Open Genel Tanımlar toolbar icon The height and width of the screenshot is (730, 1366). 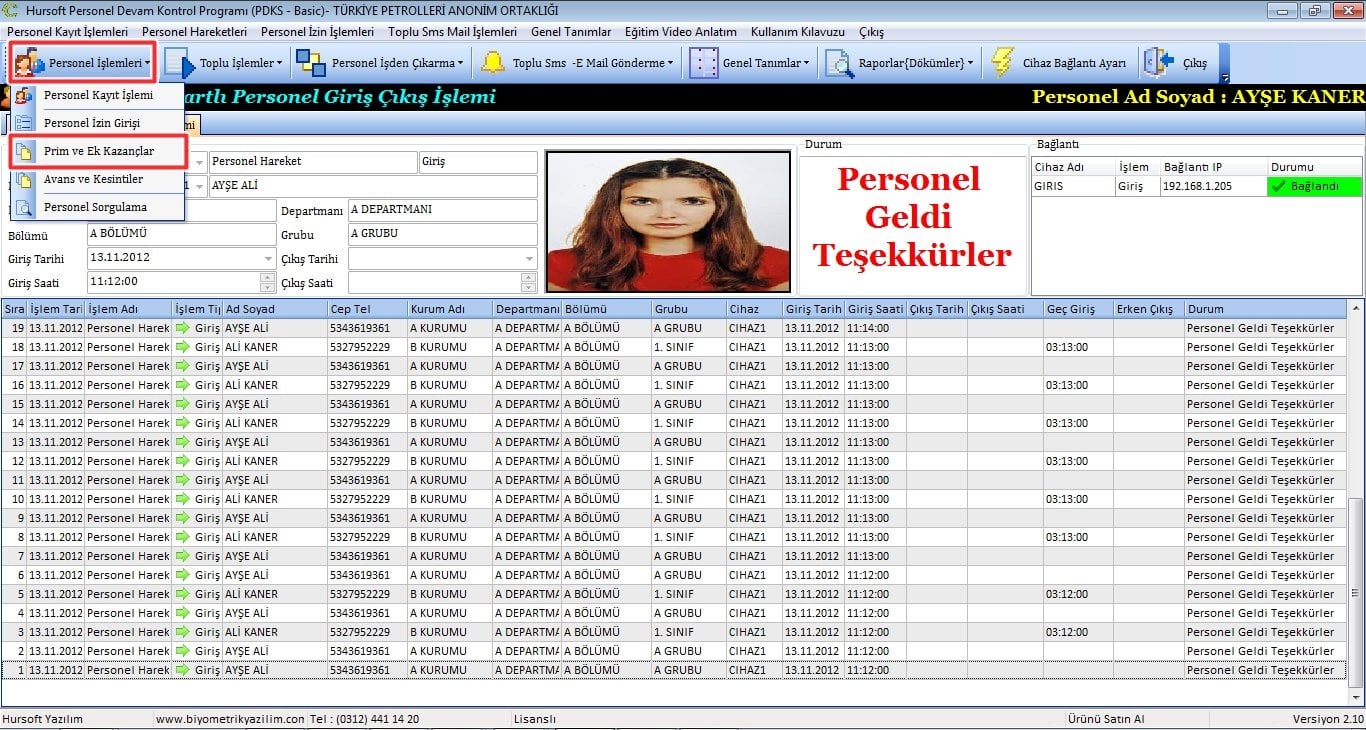click(x=704, y=63)
